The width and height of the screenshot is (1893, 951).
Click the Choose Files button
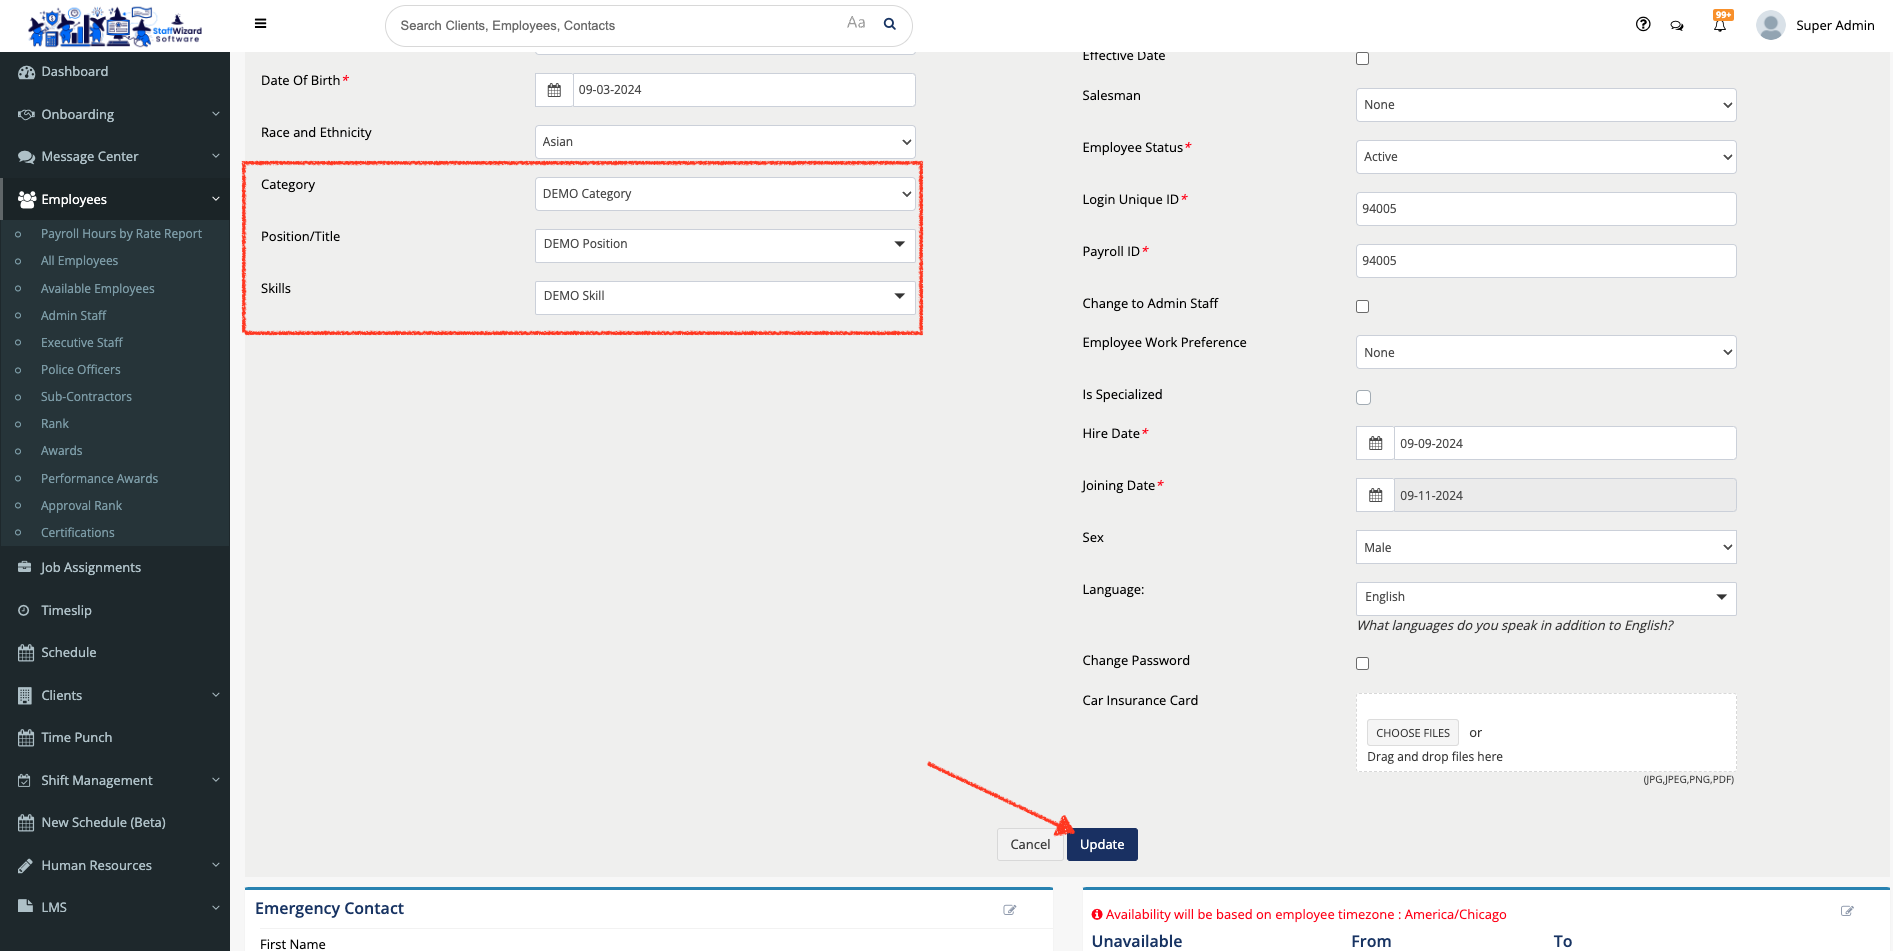[x=1412, y=733]
